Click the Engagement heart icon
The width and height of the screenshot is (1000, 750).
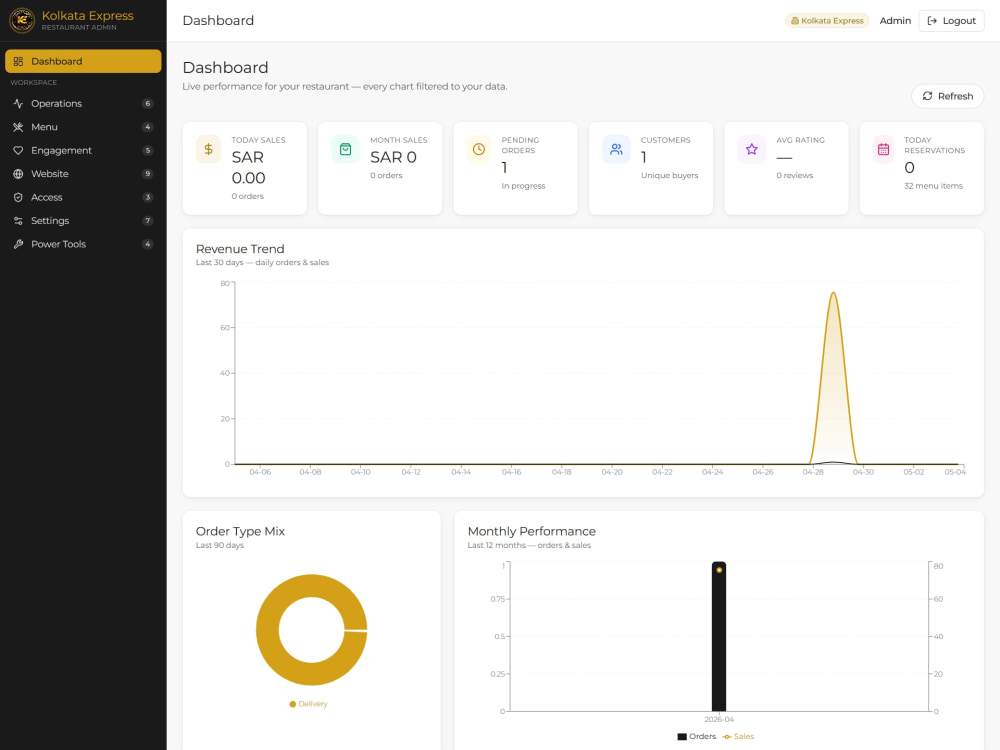click(18, 151)
